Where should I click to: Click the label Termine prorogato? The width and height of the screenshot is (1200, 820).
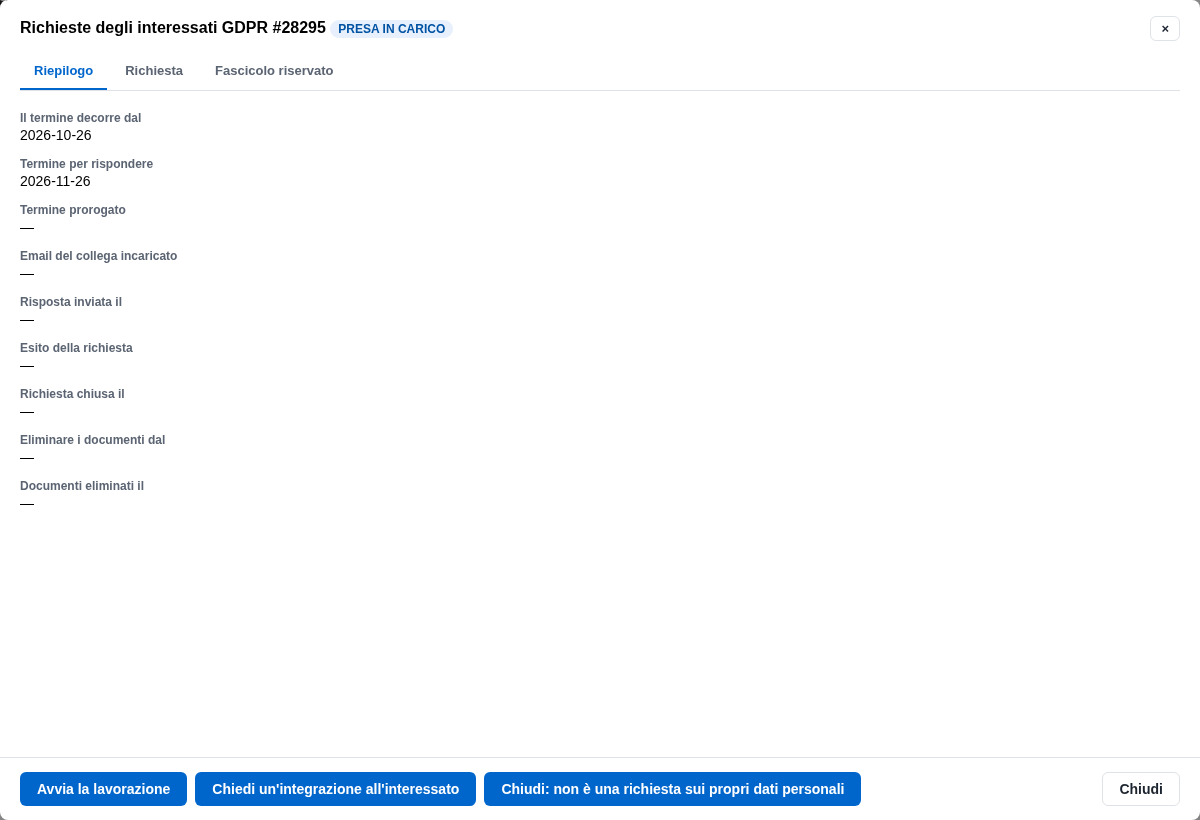[x=73, y=210]
